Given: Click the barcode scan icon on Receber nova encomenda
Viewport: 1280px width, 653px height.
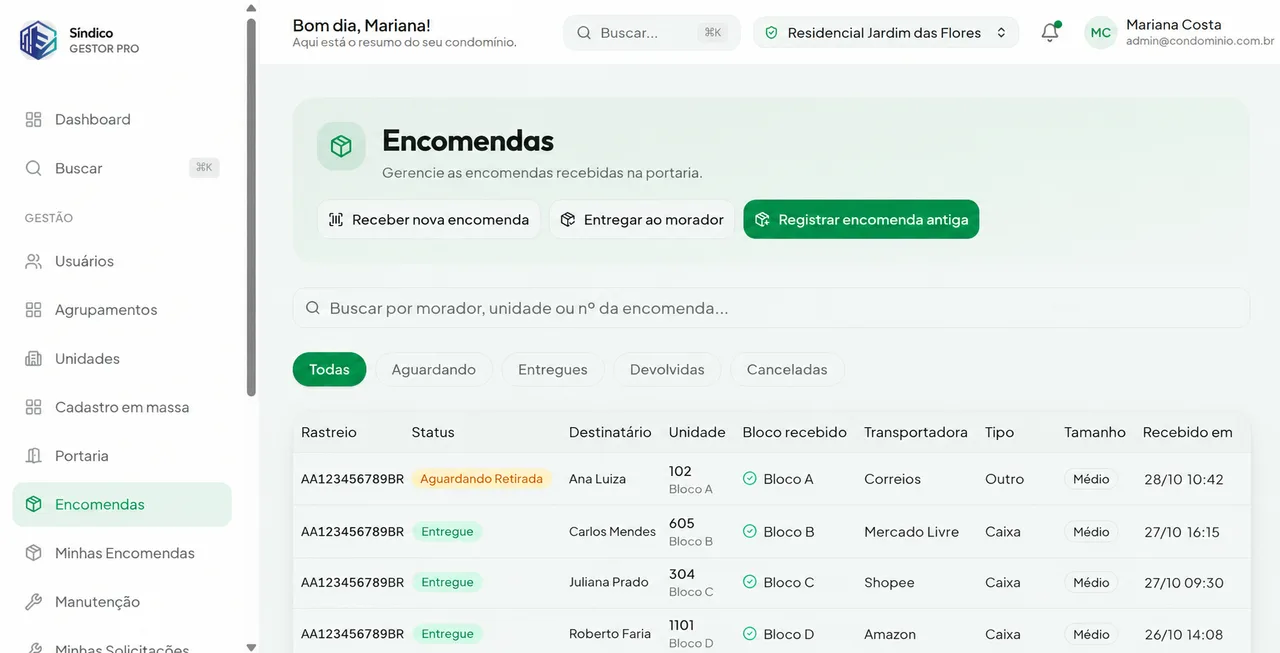Looking at the screenshot, I should 336,219.
